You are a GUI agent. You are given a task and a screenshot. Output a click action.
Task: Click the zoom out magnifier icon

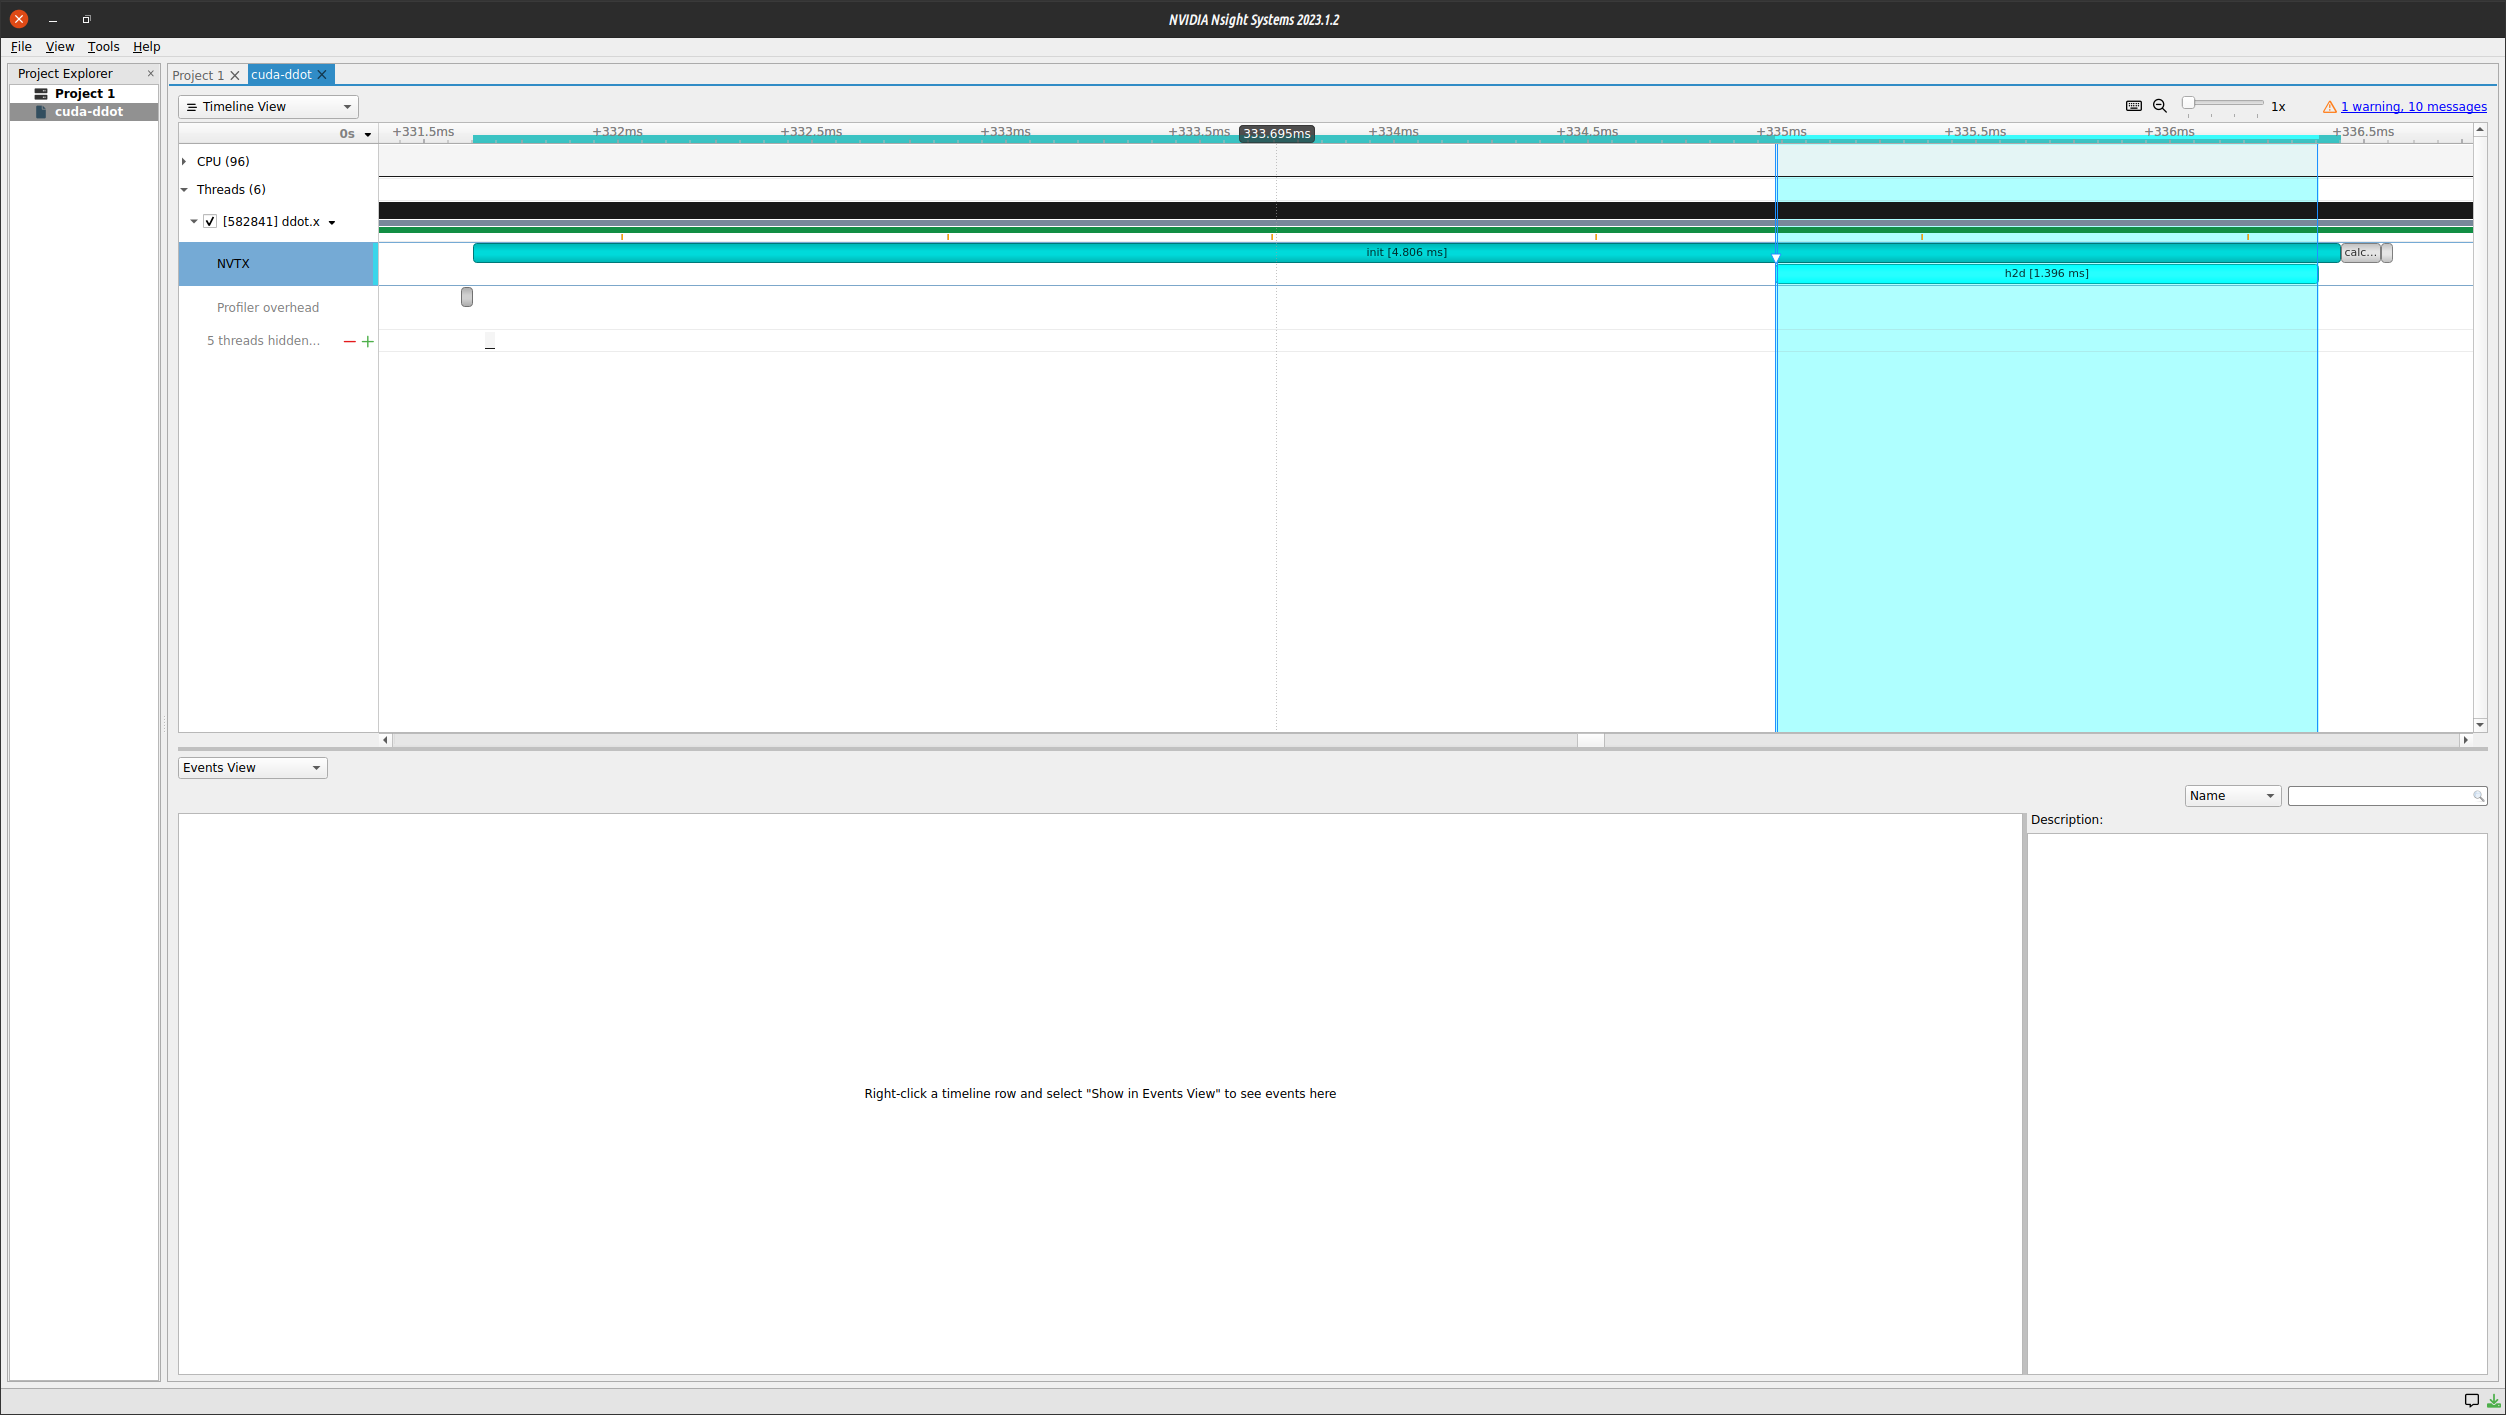(2160, 106)
